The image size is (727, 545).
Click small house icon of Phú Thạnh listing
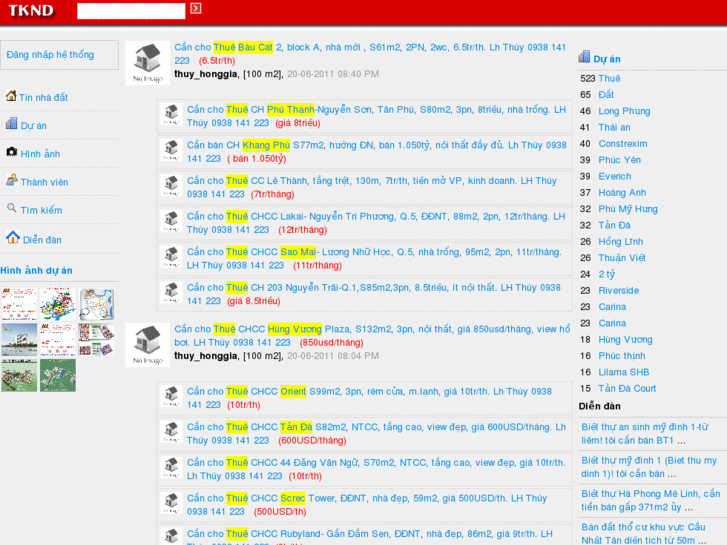[x=171, y=114]
